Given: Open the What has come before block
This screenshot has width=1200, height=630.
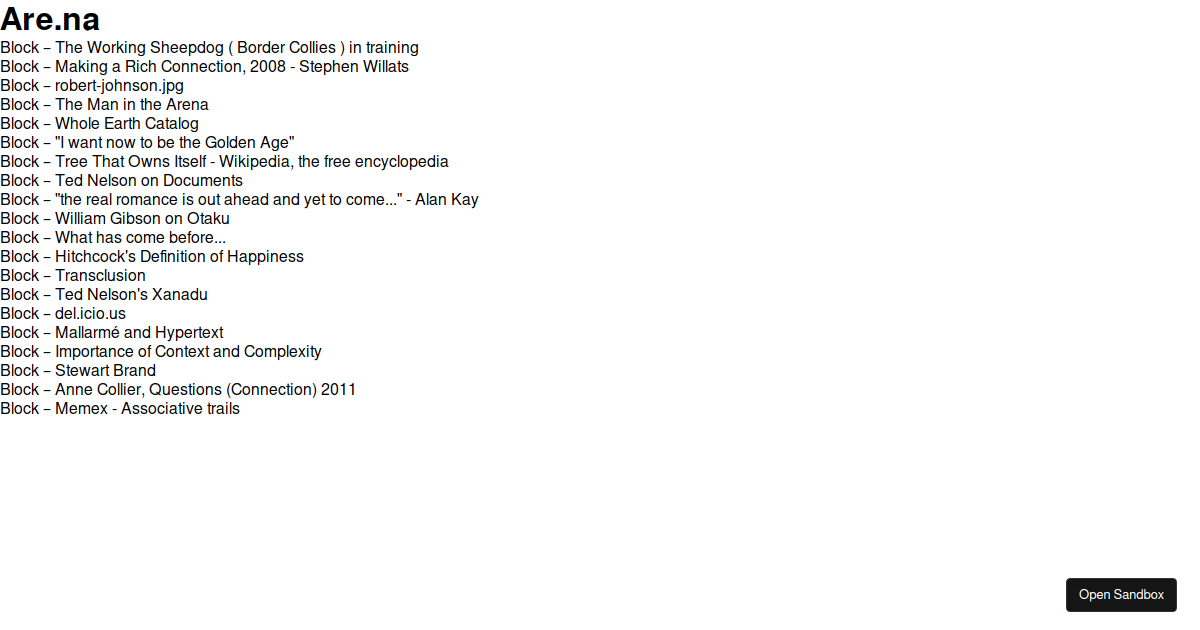Looking at the screenshot, I should tap(113, 237).
